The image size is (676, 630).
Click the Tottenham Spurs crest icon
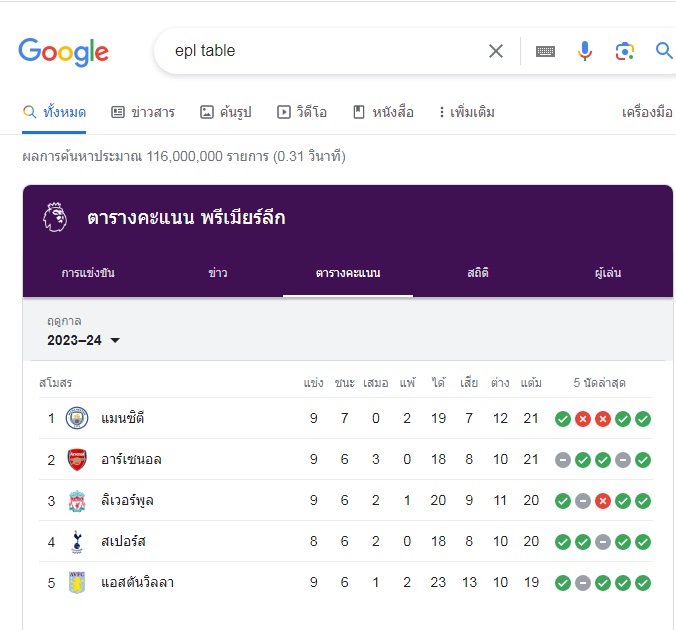[77, 542]
